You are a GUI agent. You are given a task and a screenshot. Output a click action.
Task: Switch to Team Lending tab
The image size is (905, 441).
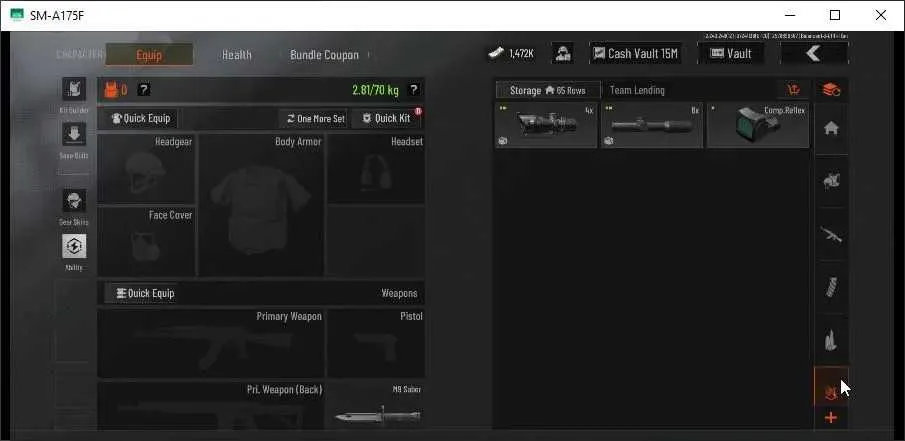coord(637,90)
